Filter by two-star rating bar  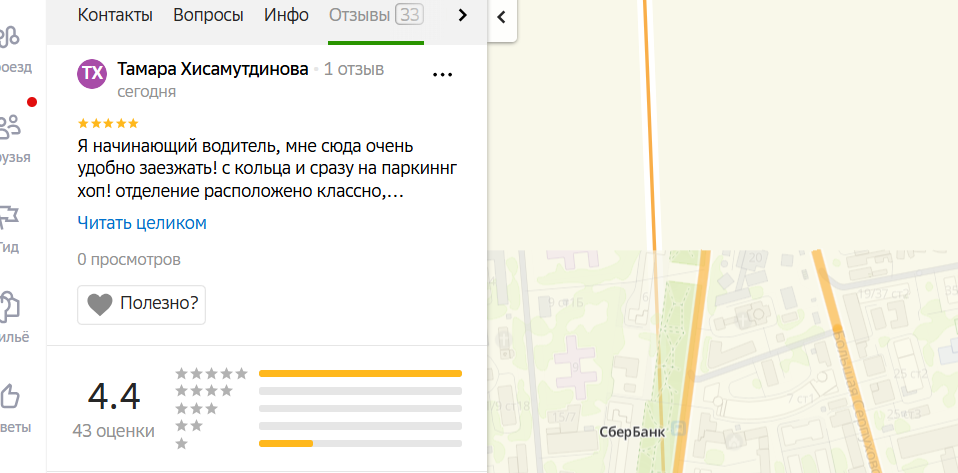[360, 426]
